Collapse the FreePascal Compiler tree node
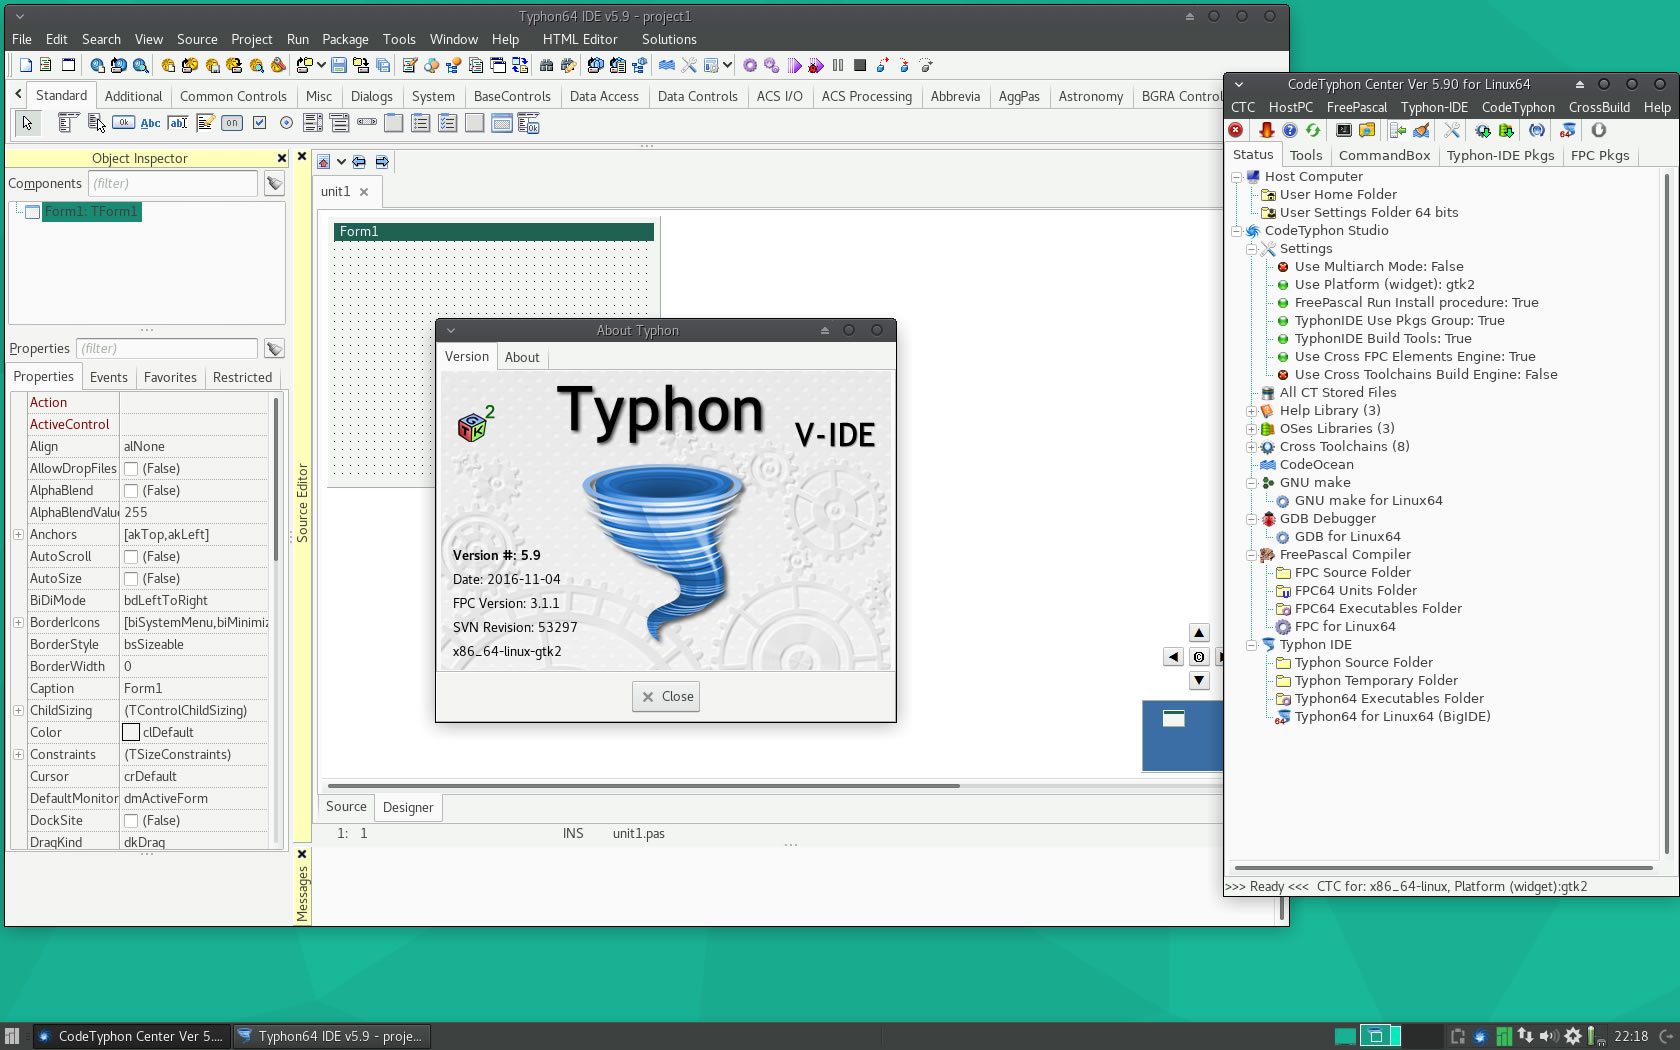Viewport: 1680px width, 1050px height. (x=1252, y=555)
